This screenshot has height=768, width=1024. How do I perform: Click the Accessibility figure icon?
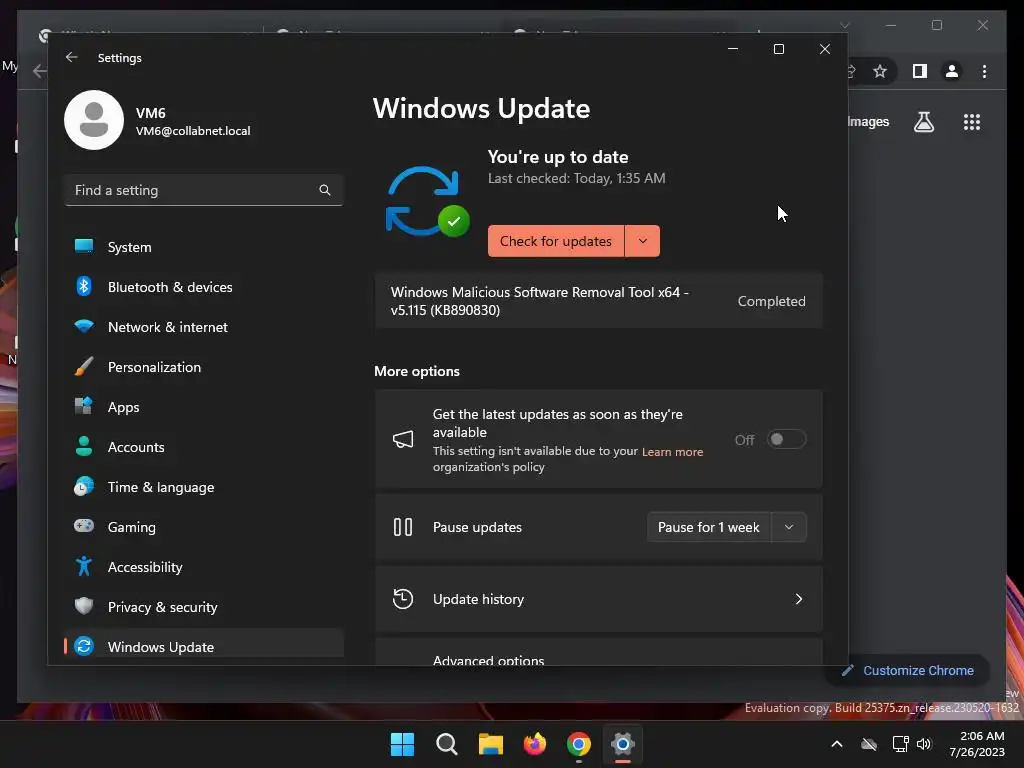tap(84, 566)
